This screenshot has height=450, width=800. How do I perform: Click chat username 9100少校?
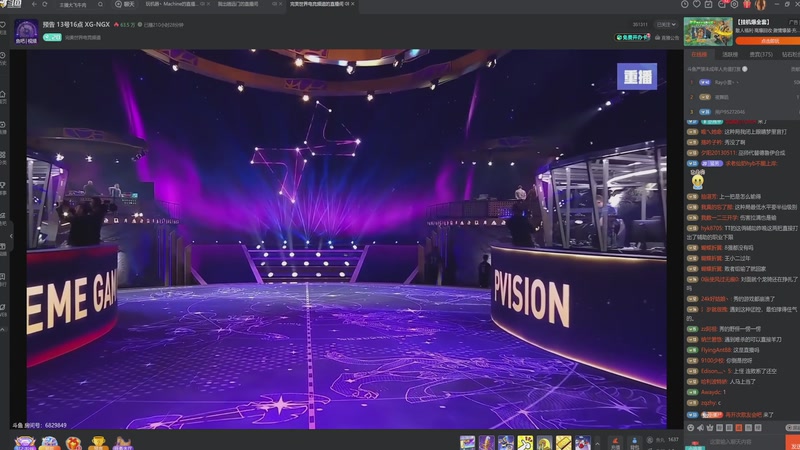pyautogui.click(x=712, y=361)
